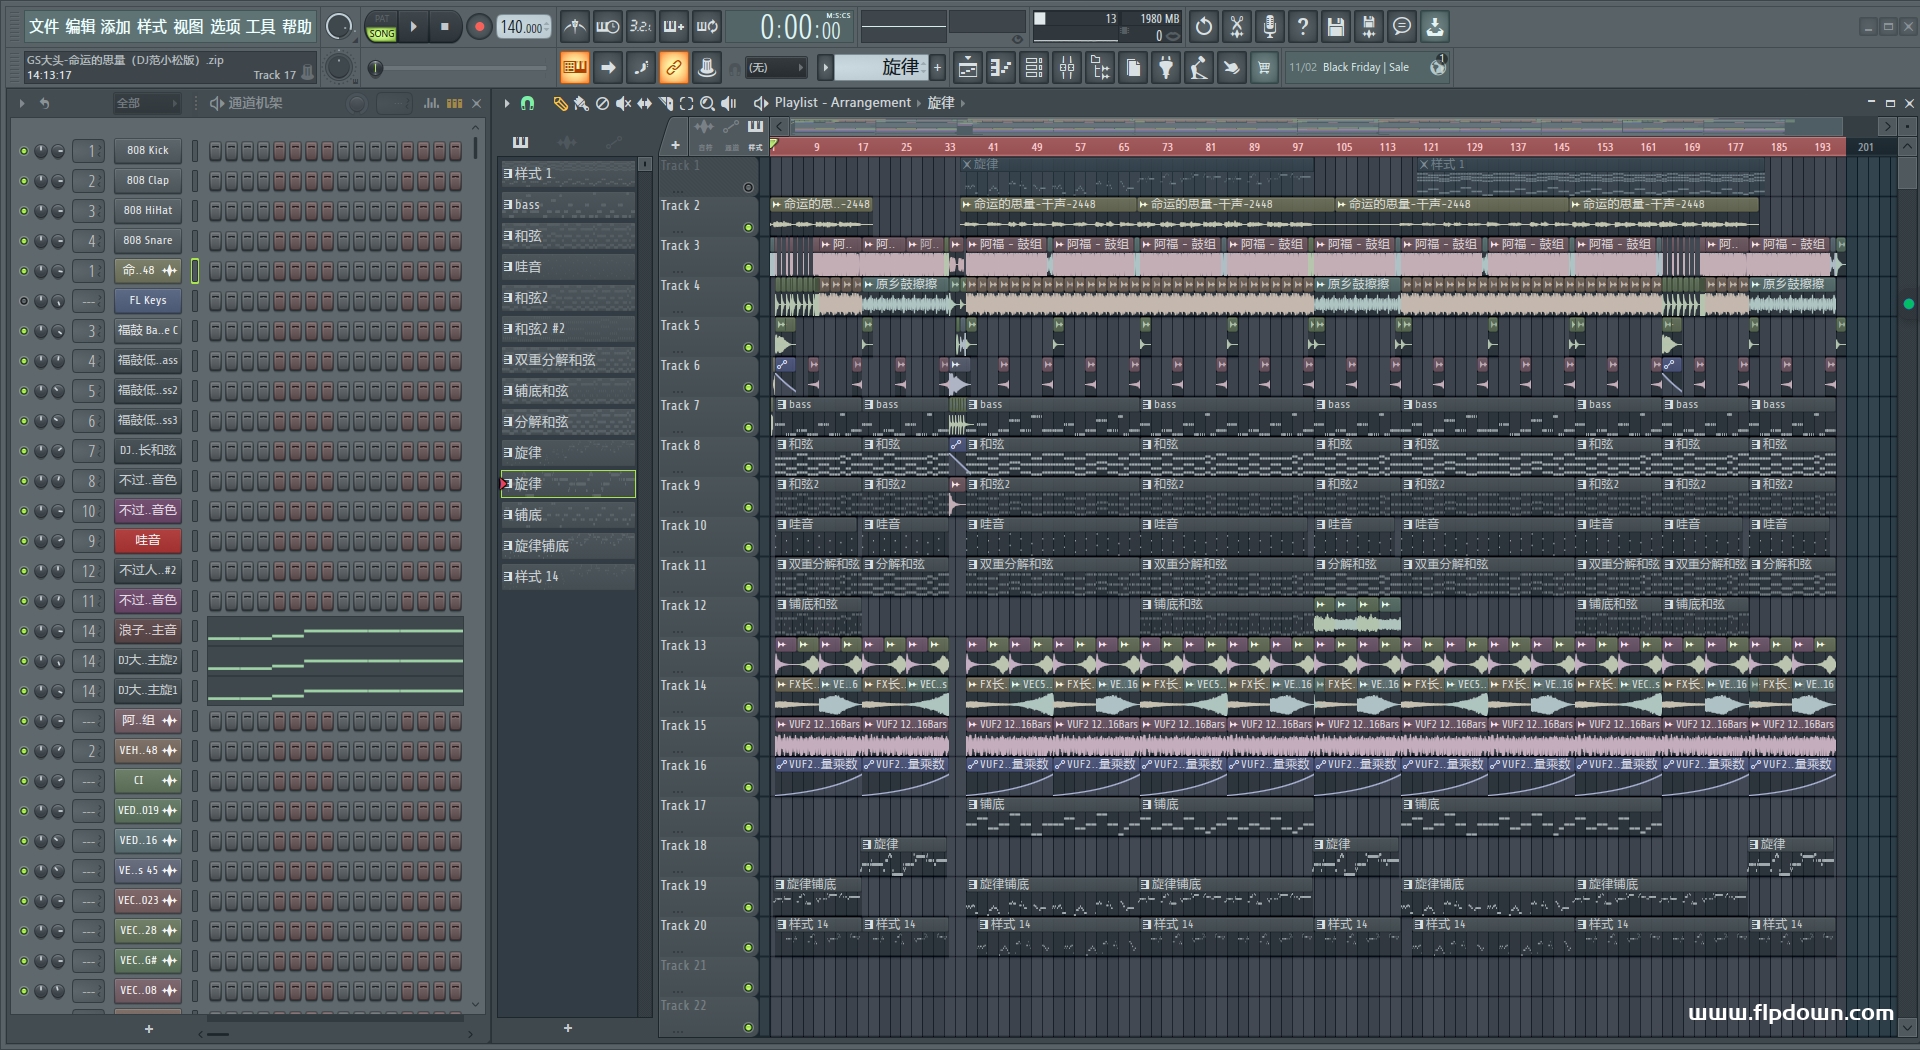Click the master volume knob
The height and width of the screenshot is (1050, 1920).
pyautogui.click(x=340, y=27)
